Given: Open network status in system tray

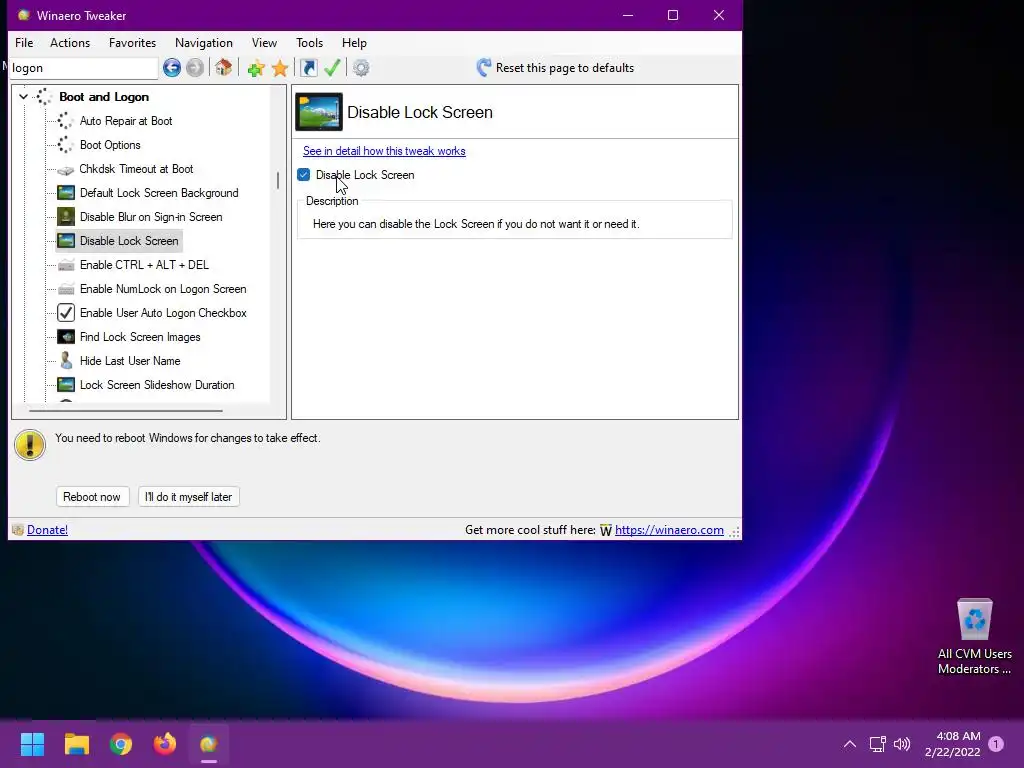Looking at the screenshot, I should pyautogui.click(x=877, y=744).
